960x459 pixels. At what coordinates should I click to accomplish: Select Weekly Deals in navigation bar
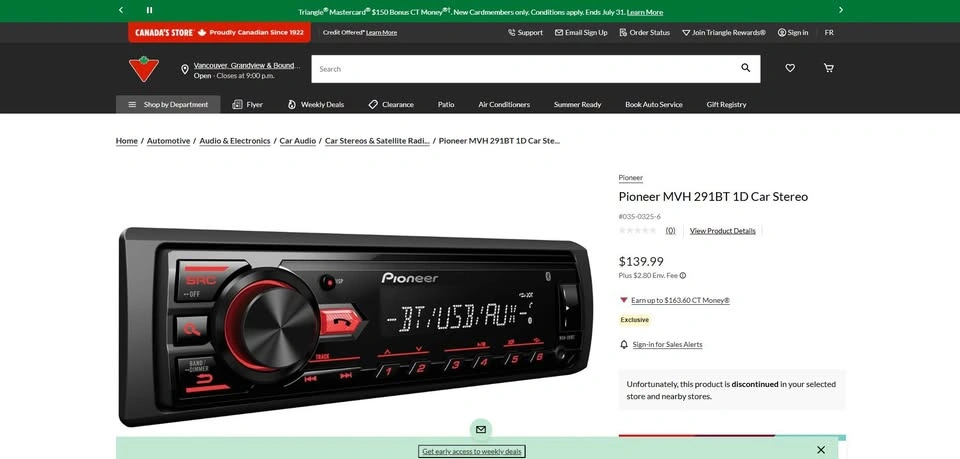(x=315, y=104)
